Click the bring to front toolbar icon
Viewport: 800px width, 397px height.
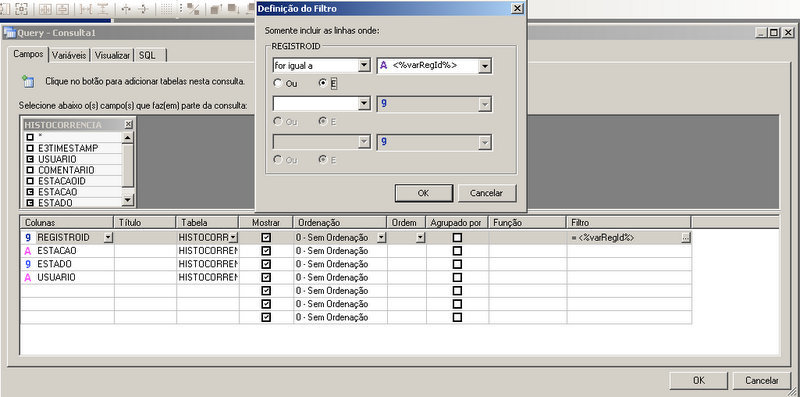point(216,8)
